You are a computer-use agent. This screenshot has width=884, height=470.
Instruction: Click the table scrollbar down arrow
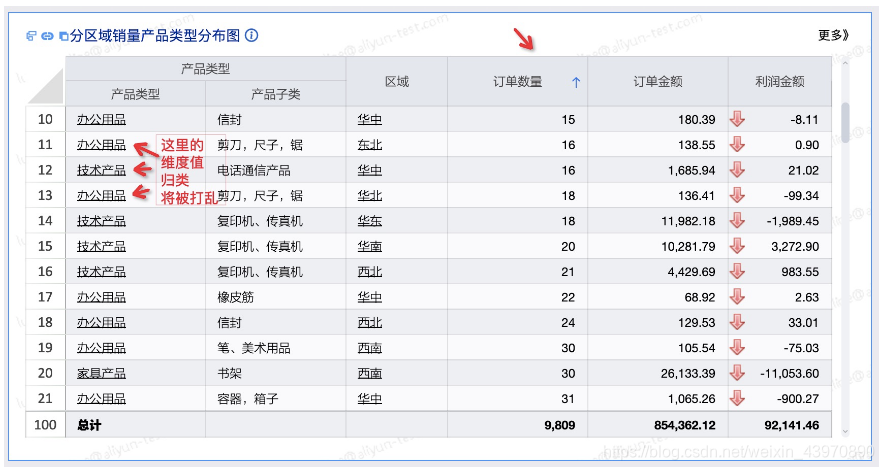845,432
